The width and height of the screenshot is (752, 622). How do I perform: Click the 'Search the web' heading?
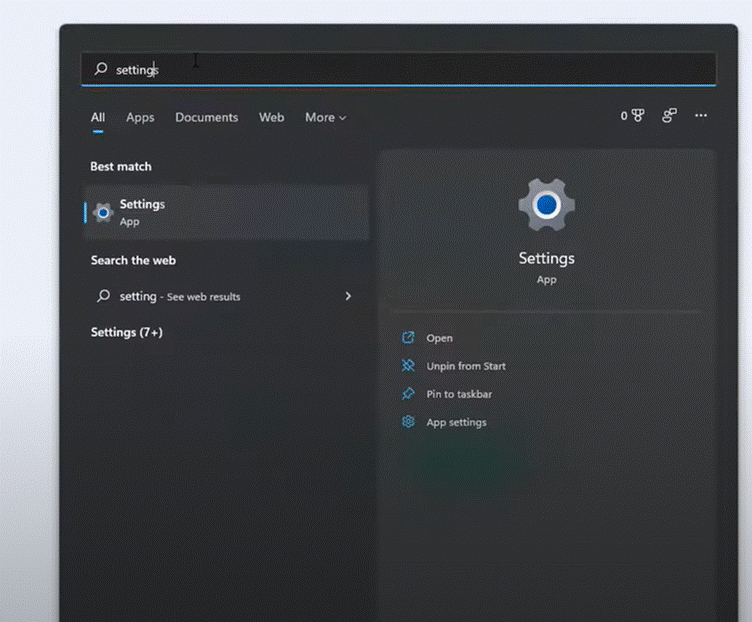(x=133, y=260)
